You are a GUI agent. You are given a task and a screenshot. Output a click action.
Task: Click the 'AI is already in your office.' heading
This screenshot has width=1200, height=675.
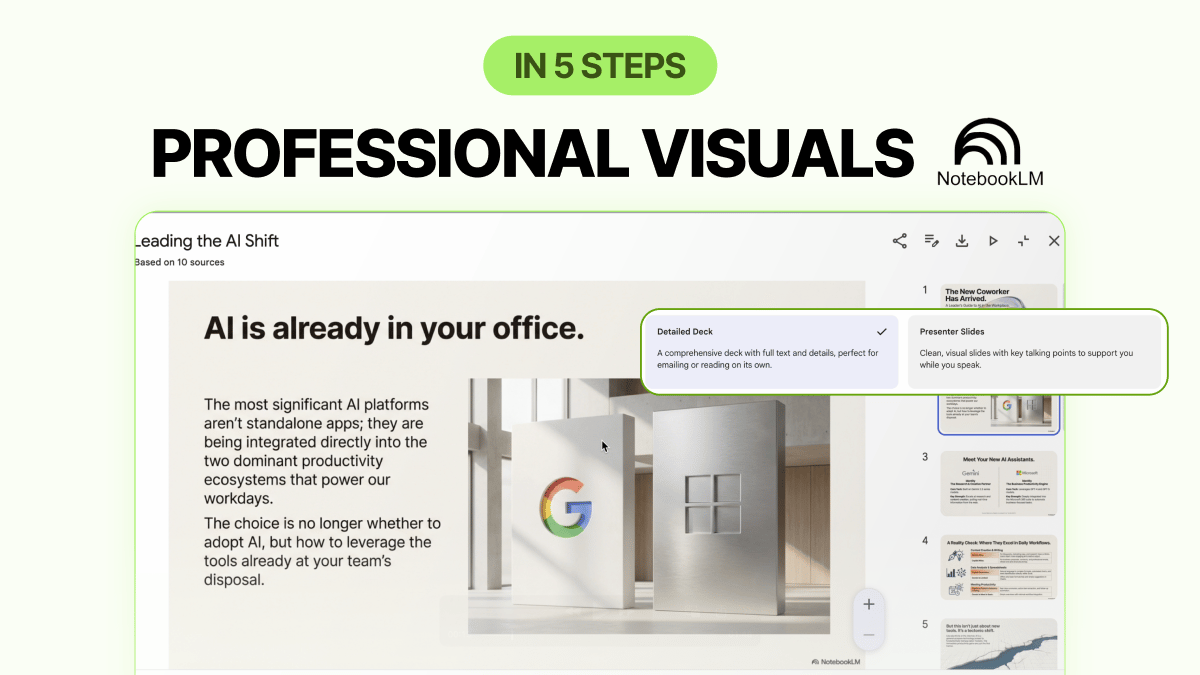394,328
